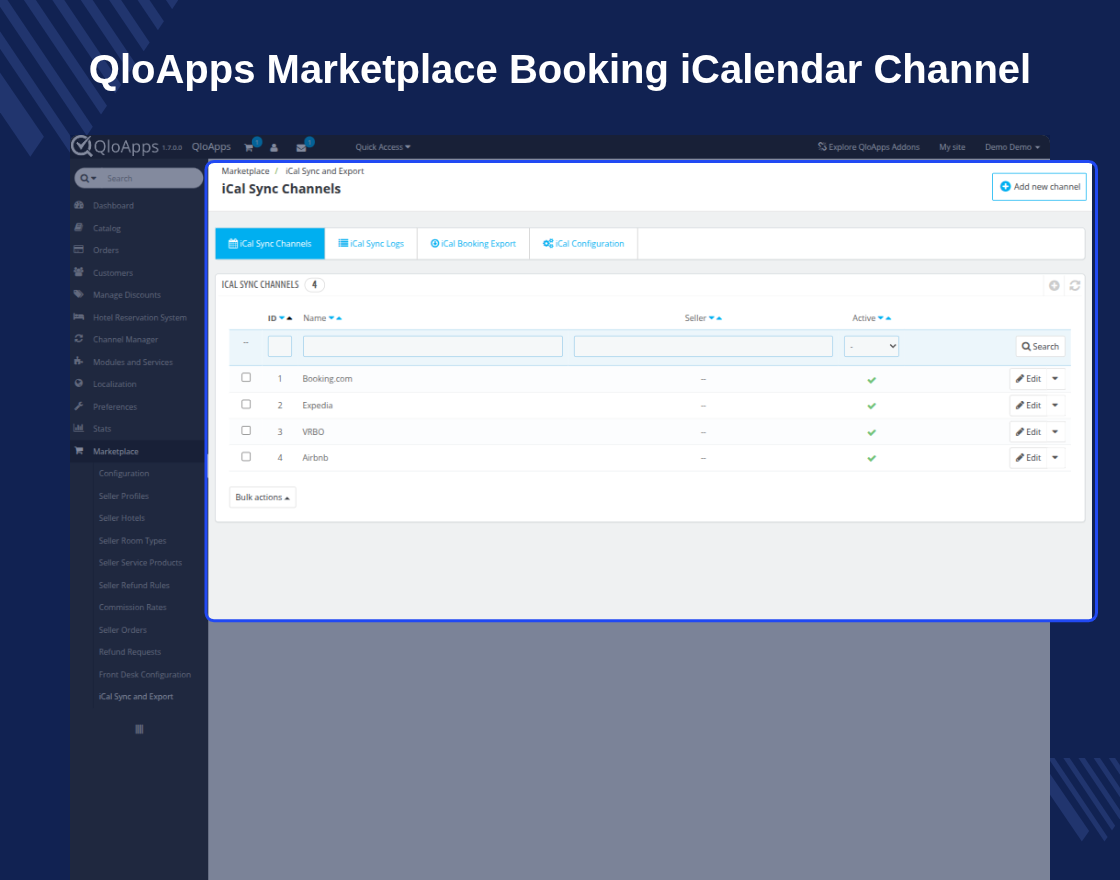
Task: Click the Search filter button
Action: coord(1040,346)
